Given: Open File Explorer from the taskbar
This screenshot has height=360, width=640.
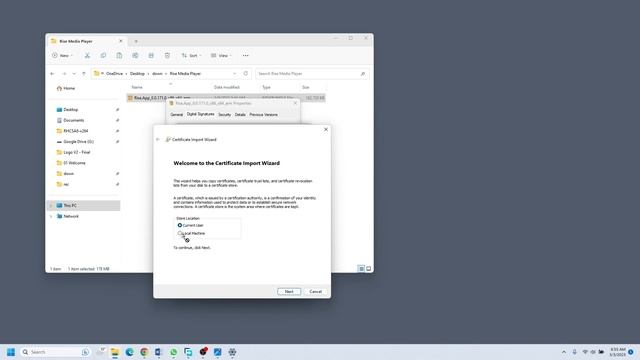Looking at the screenshot, I should (x=115, y=352).
